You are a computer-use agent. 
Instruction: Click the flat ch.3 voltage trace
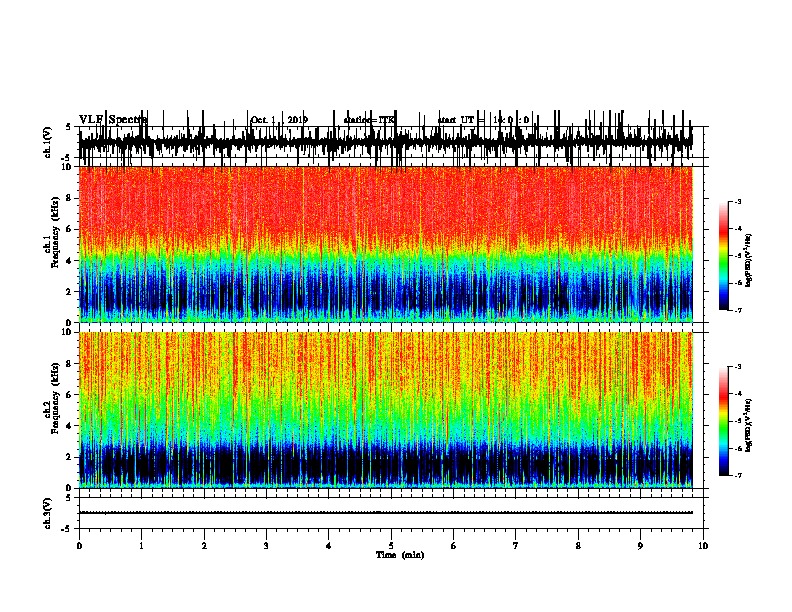[x=385, y=513]
